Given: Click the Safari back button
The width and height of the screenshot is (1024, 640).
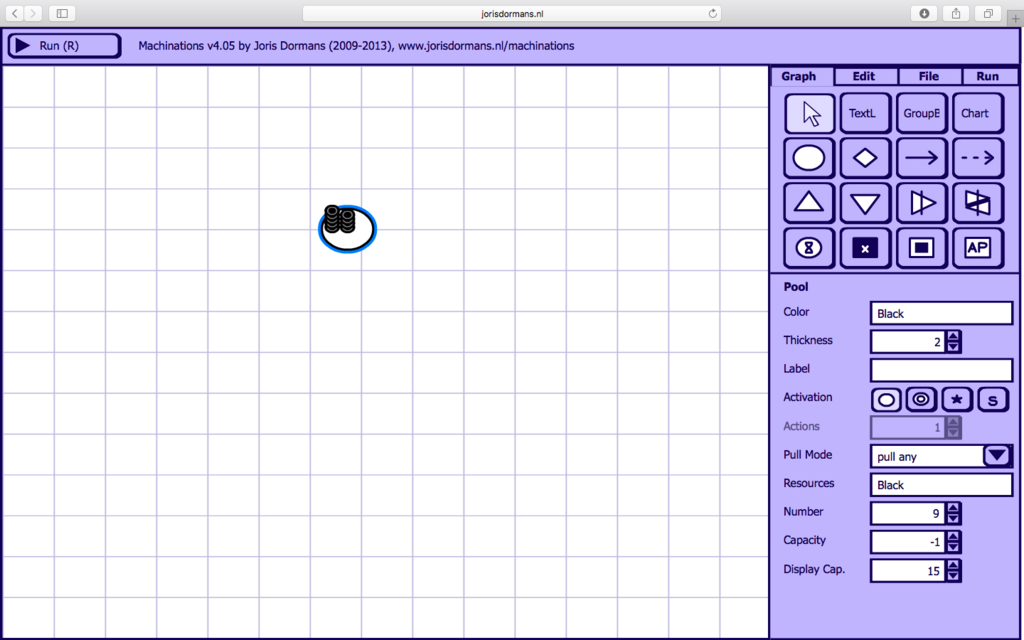Looking at the screenshot, I should [x=14, y=13].
